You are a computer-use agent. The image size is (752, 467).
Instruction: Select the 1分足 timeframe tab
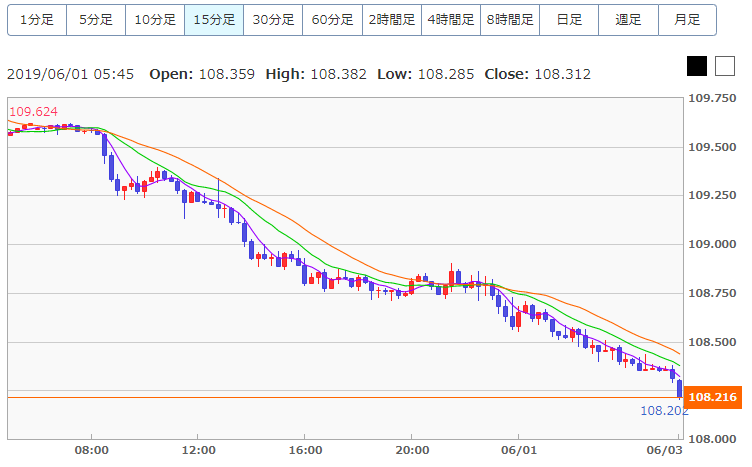tap(37, 19)
